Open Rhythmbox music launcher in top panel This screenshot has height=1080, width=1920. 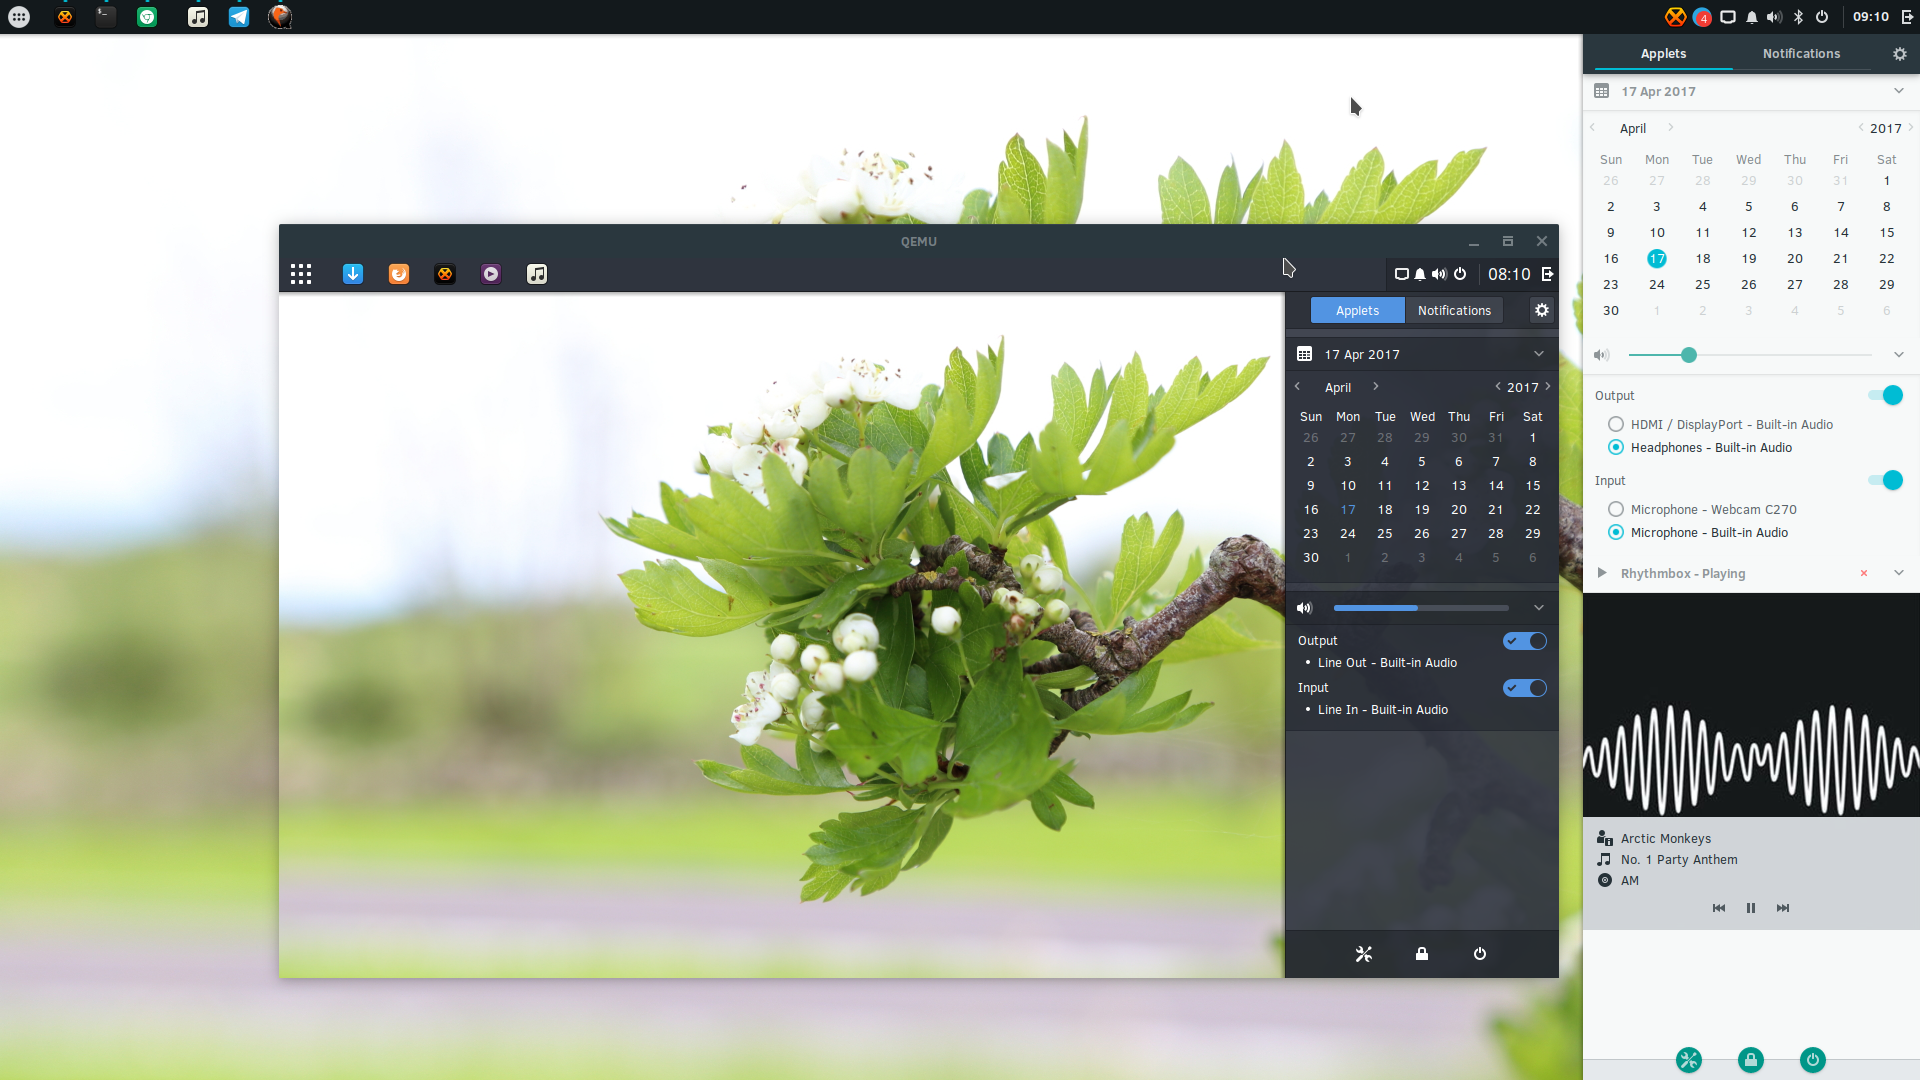point(198,17)
